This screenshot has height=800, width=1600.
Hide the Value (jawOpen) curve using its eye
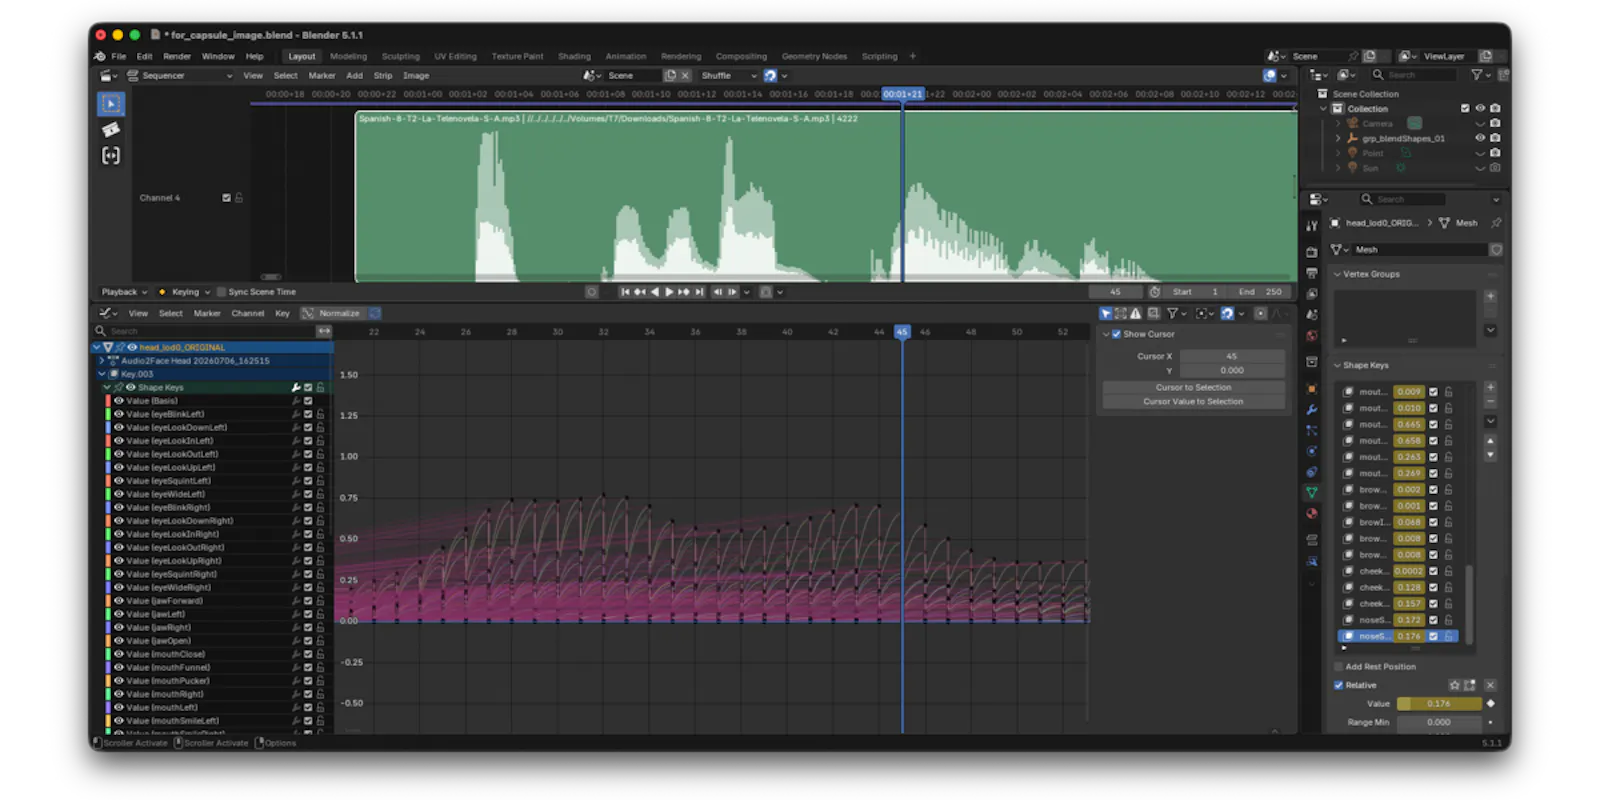[x=118, y=641]
